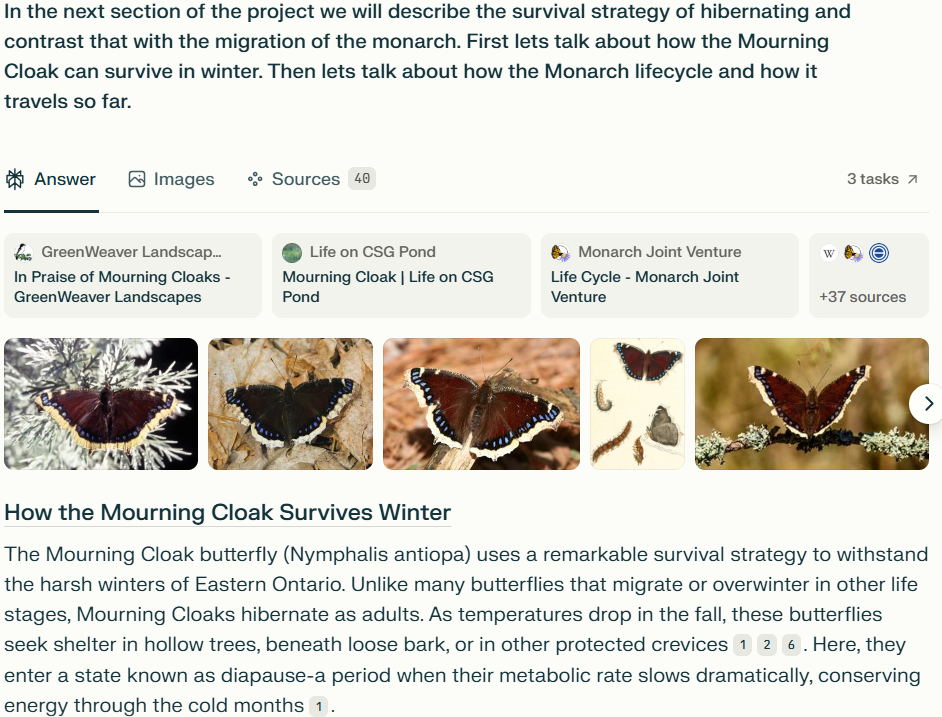Viewport: 942px width, 717px height.
Task: Open Mourning Cloak Life on CSG Pond source
Action: tap(387, 287)
